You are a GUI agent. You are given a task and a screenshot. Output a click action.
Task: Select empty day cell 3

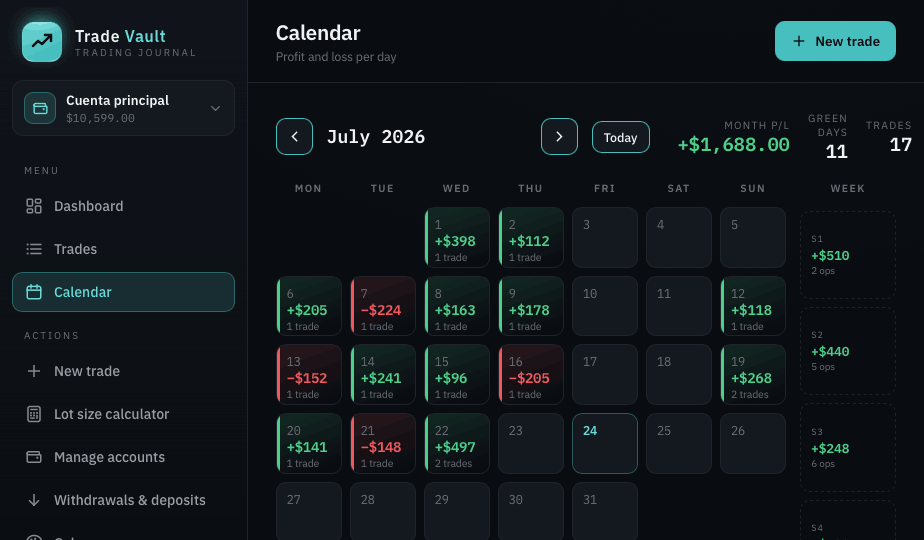[x=605, y=238]
